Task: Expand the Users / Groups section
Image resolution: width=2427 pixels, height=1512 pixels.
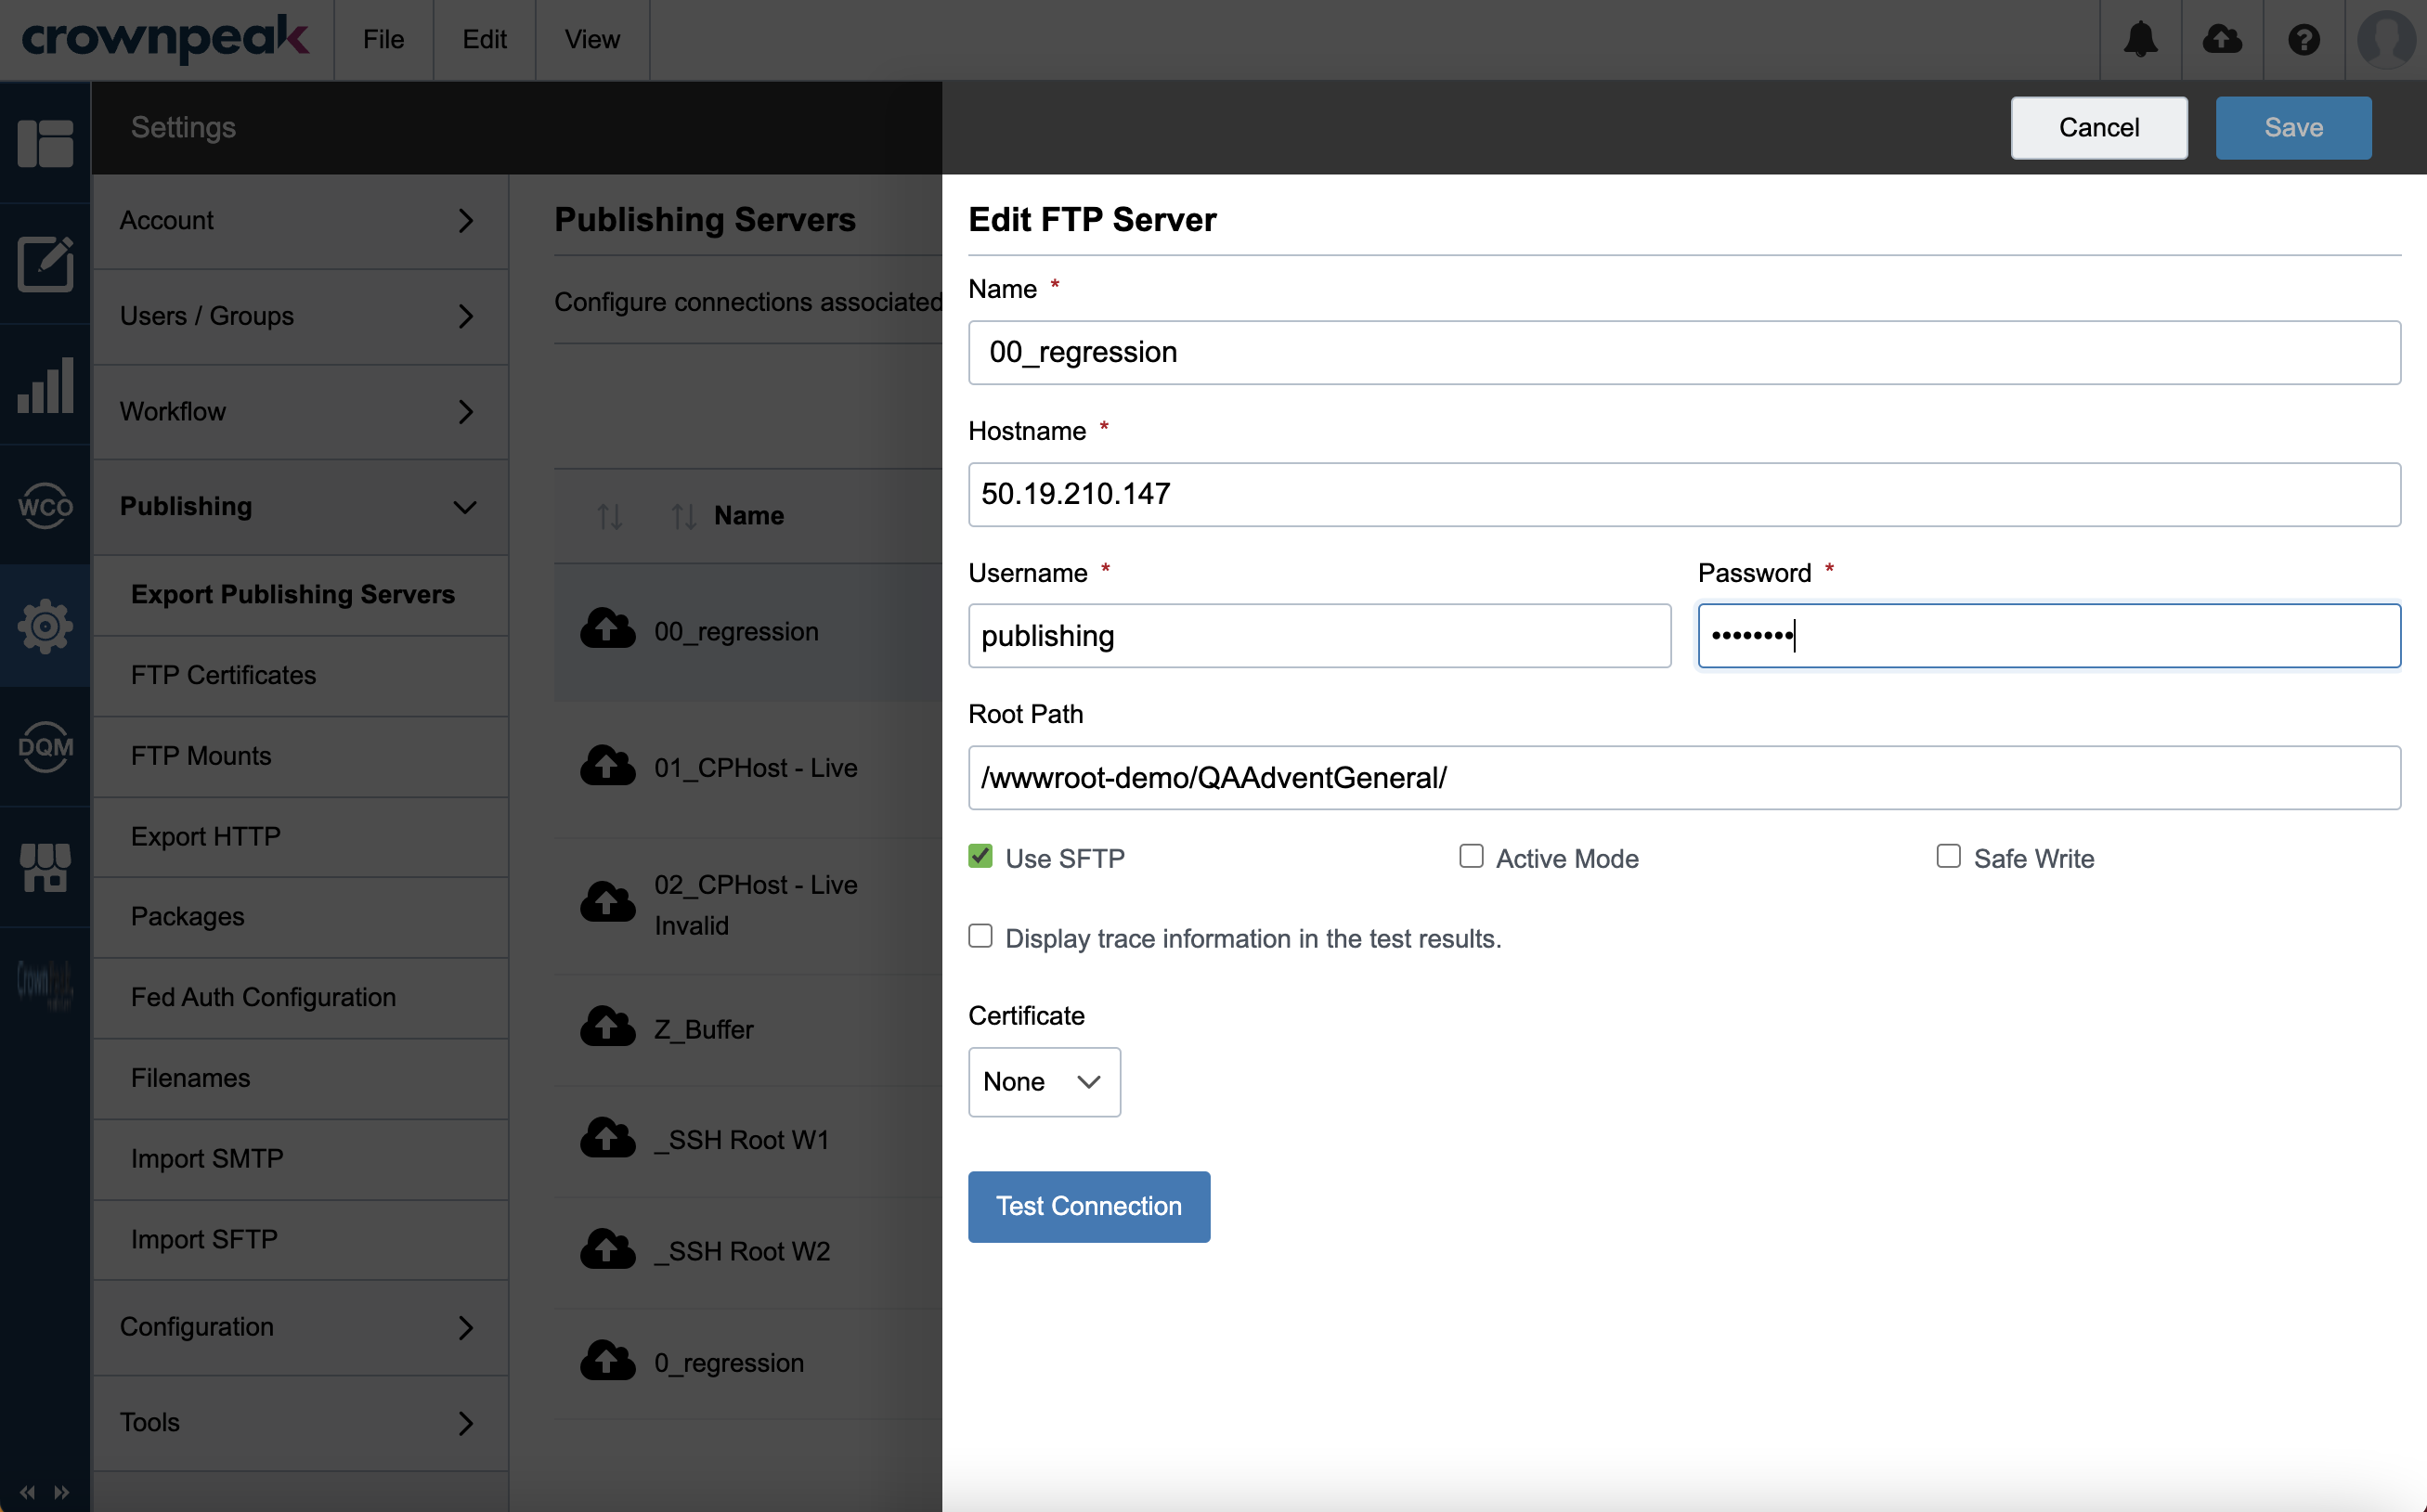Action: pyautogui.click(x=300, y=316)
